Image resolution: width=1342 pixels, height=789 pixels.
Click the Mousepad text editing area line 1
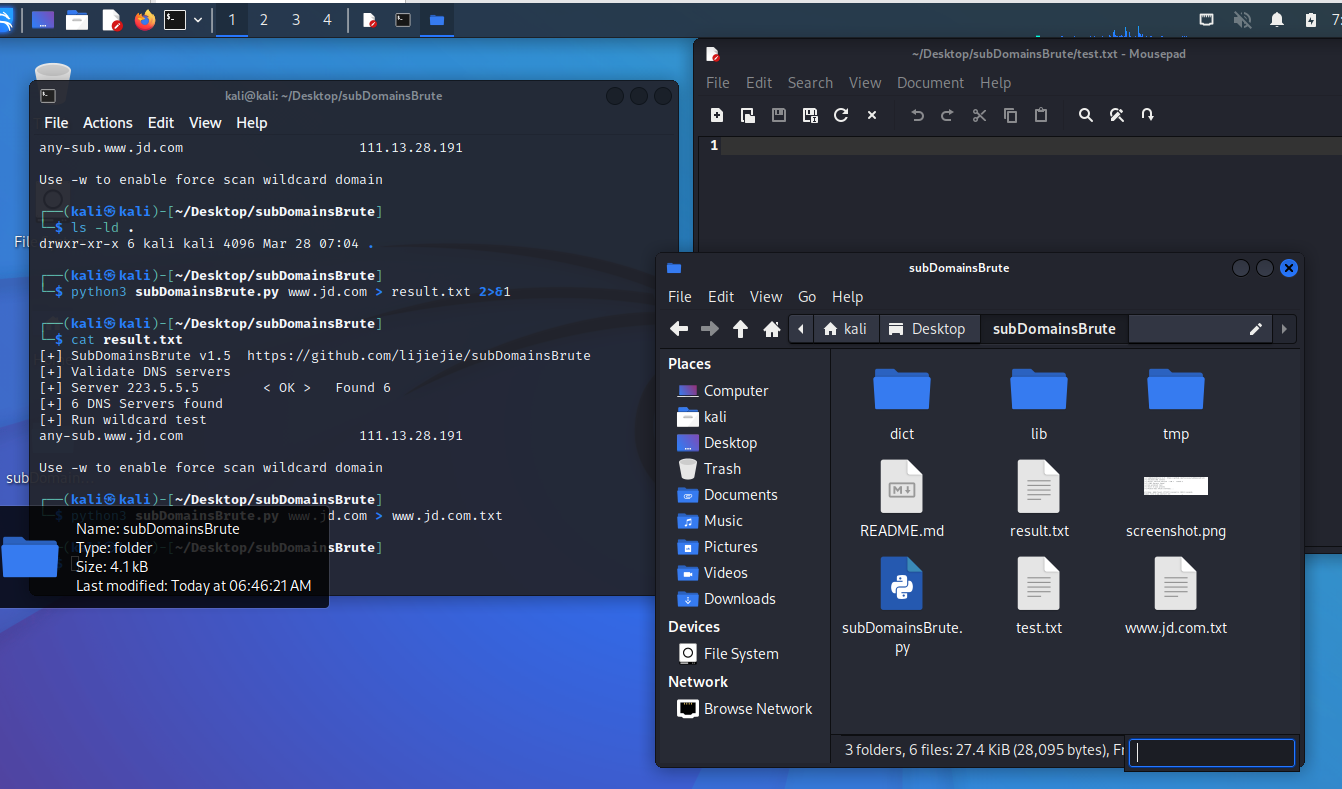[1031, 146]
